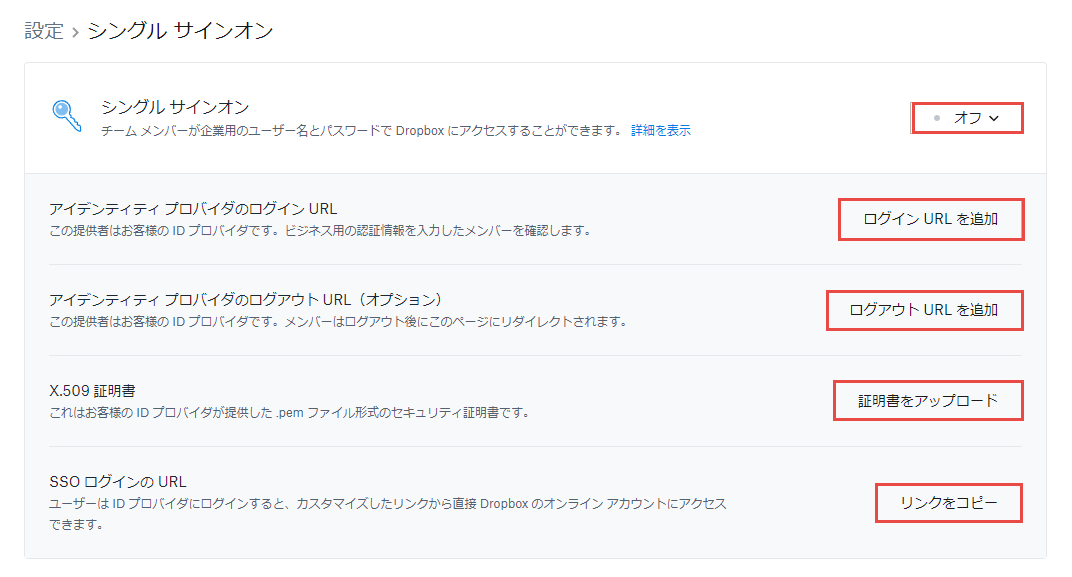Go back to 設定 in the breadcrumb
The image size is (1072, 577).
pyautogui.click(x=44, y=31)
